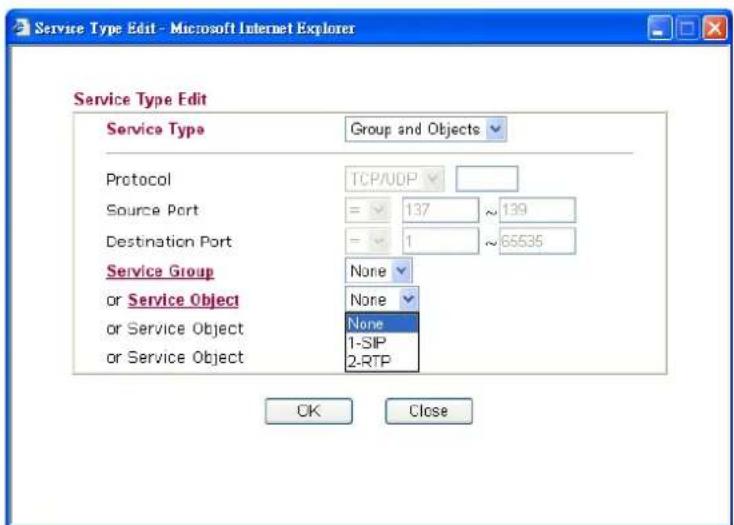734x525 pixels.
Task: Click the Source Port end field showing 139
Action: [x=537, y=210]
